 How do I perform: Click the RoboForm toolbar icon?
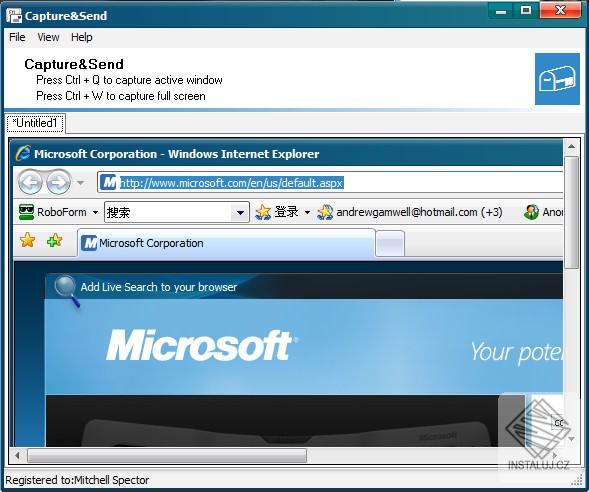[x=26, y=212]
